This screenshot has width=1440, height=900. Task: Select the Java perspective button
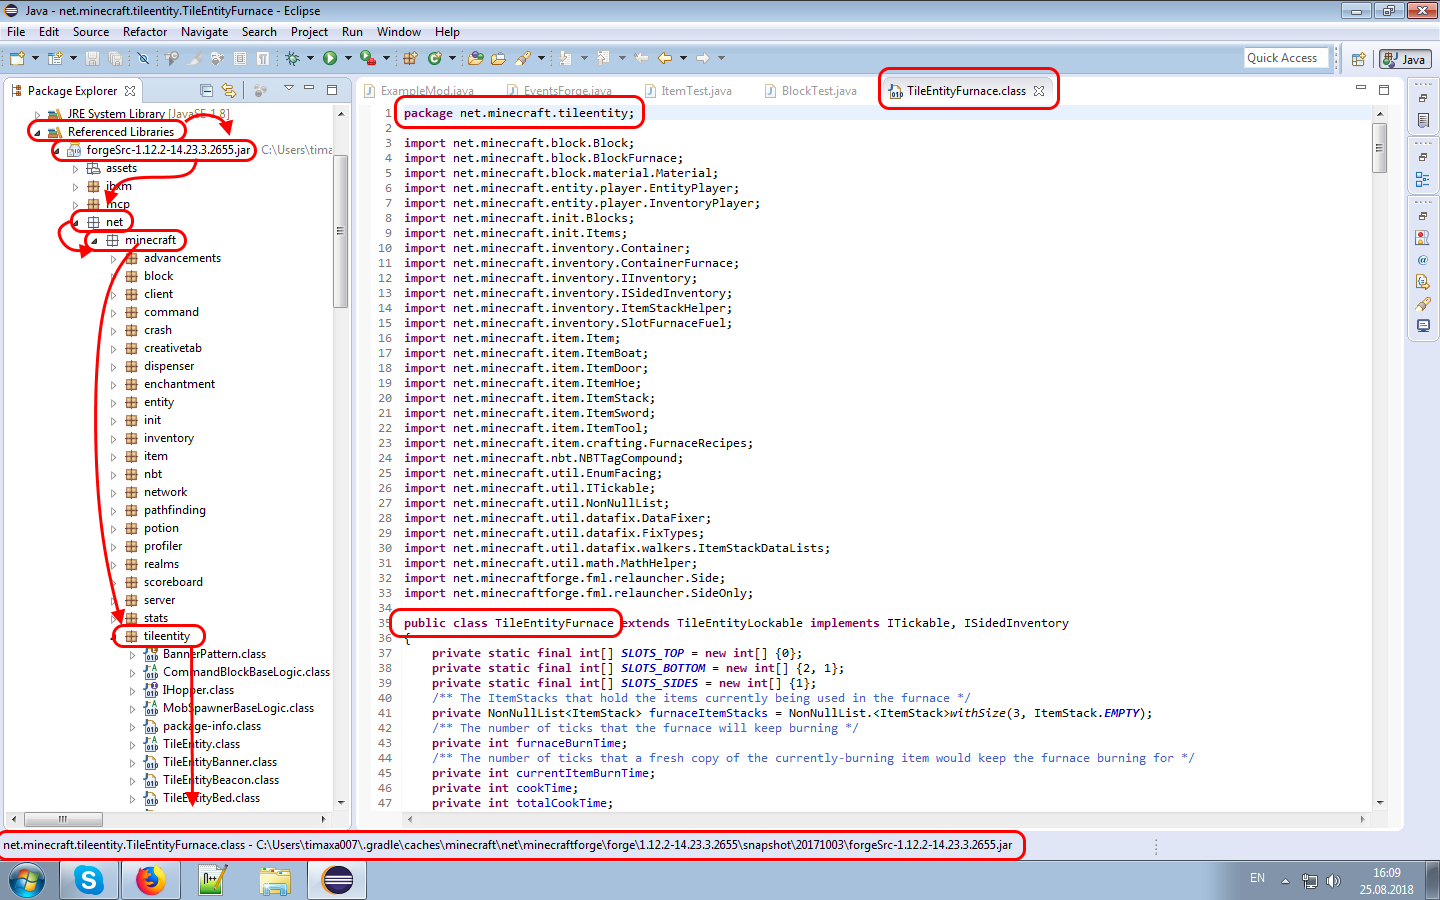coord(1405,59)
